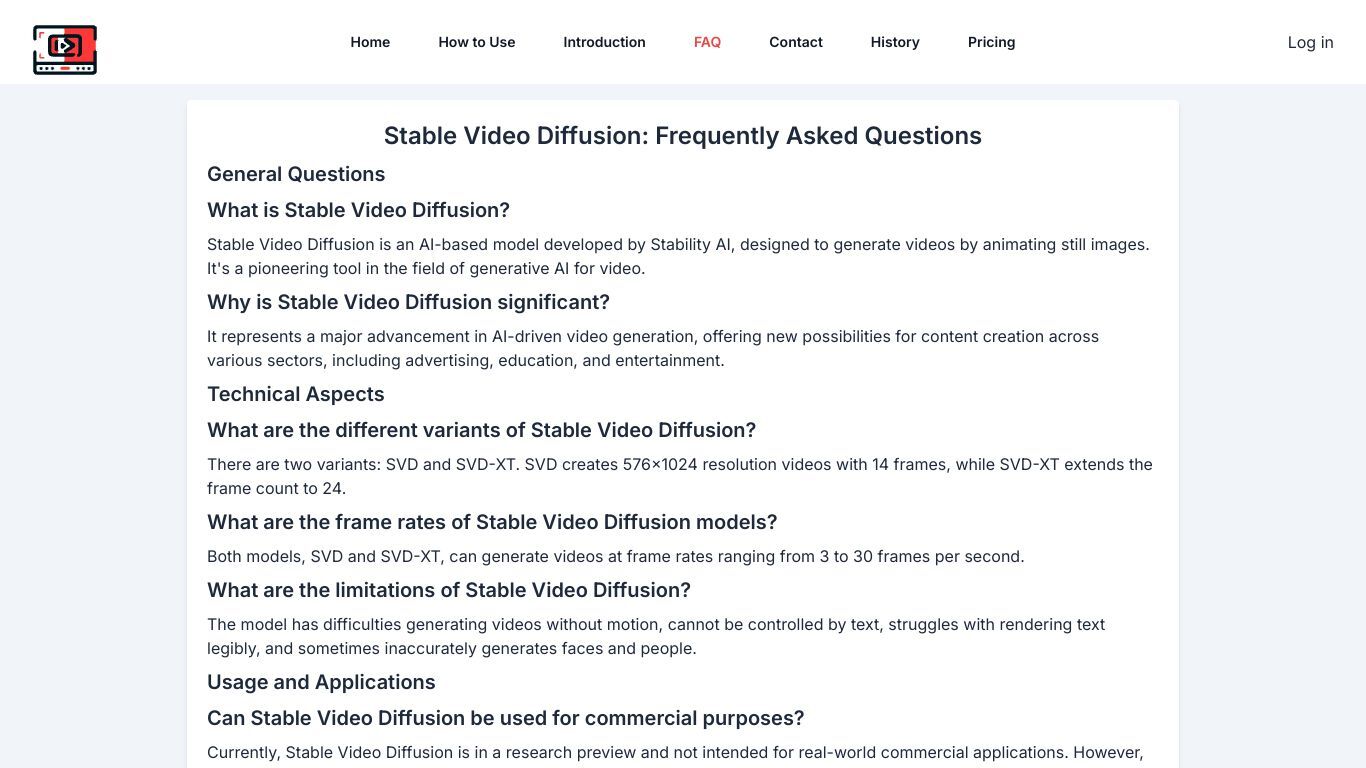
Task: Click 'Why is Stable Video Diffusion significant?' heading
Action: pyautogui.click(x=408, y=302)
